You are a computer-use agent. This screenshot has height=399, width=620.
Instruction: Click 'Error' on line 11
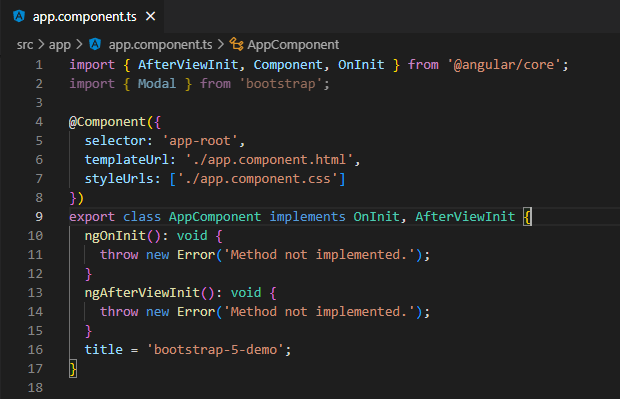tap(196, 255)
